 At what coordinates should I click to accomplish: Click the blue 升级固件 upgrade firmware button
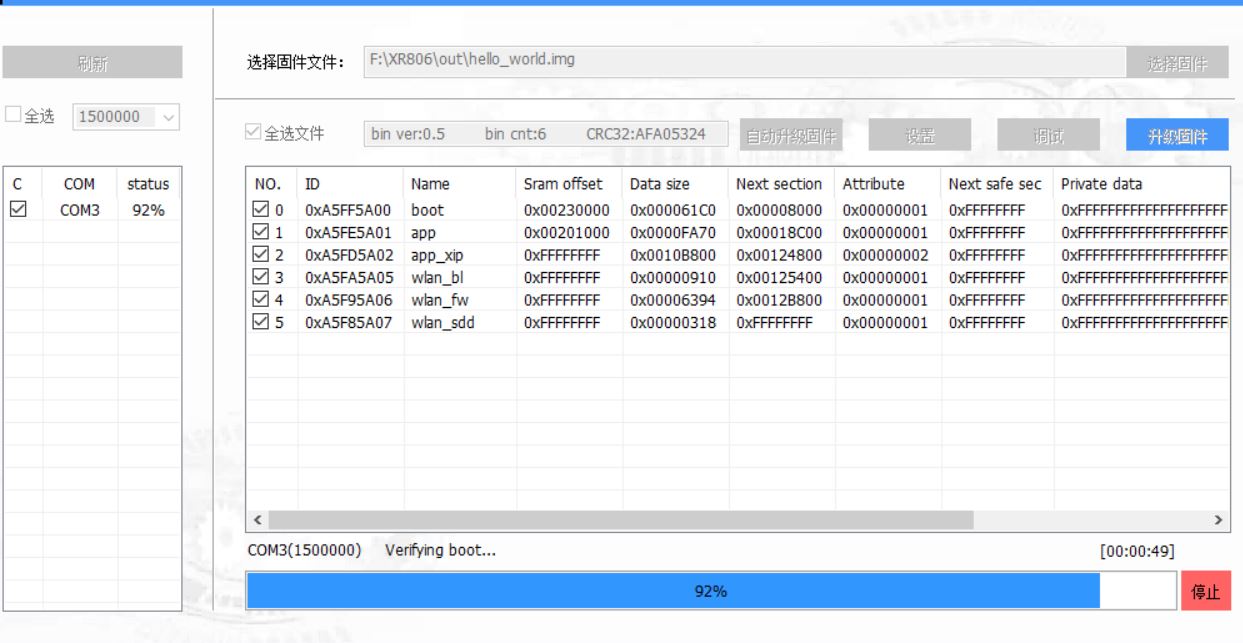point(1178,135)
